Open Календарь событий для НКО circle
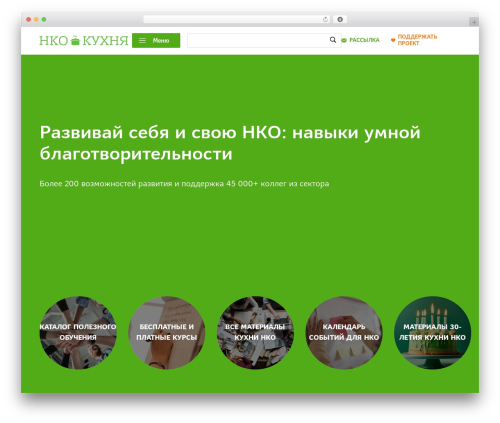 coord(344,332)
